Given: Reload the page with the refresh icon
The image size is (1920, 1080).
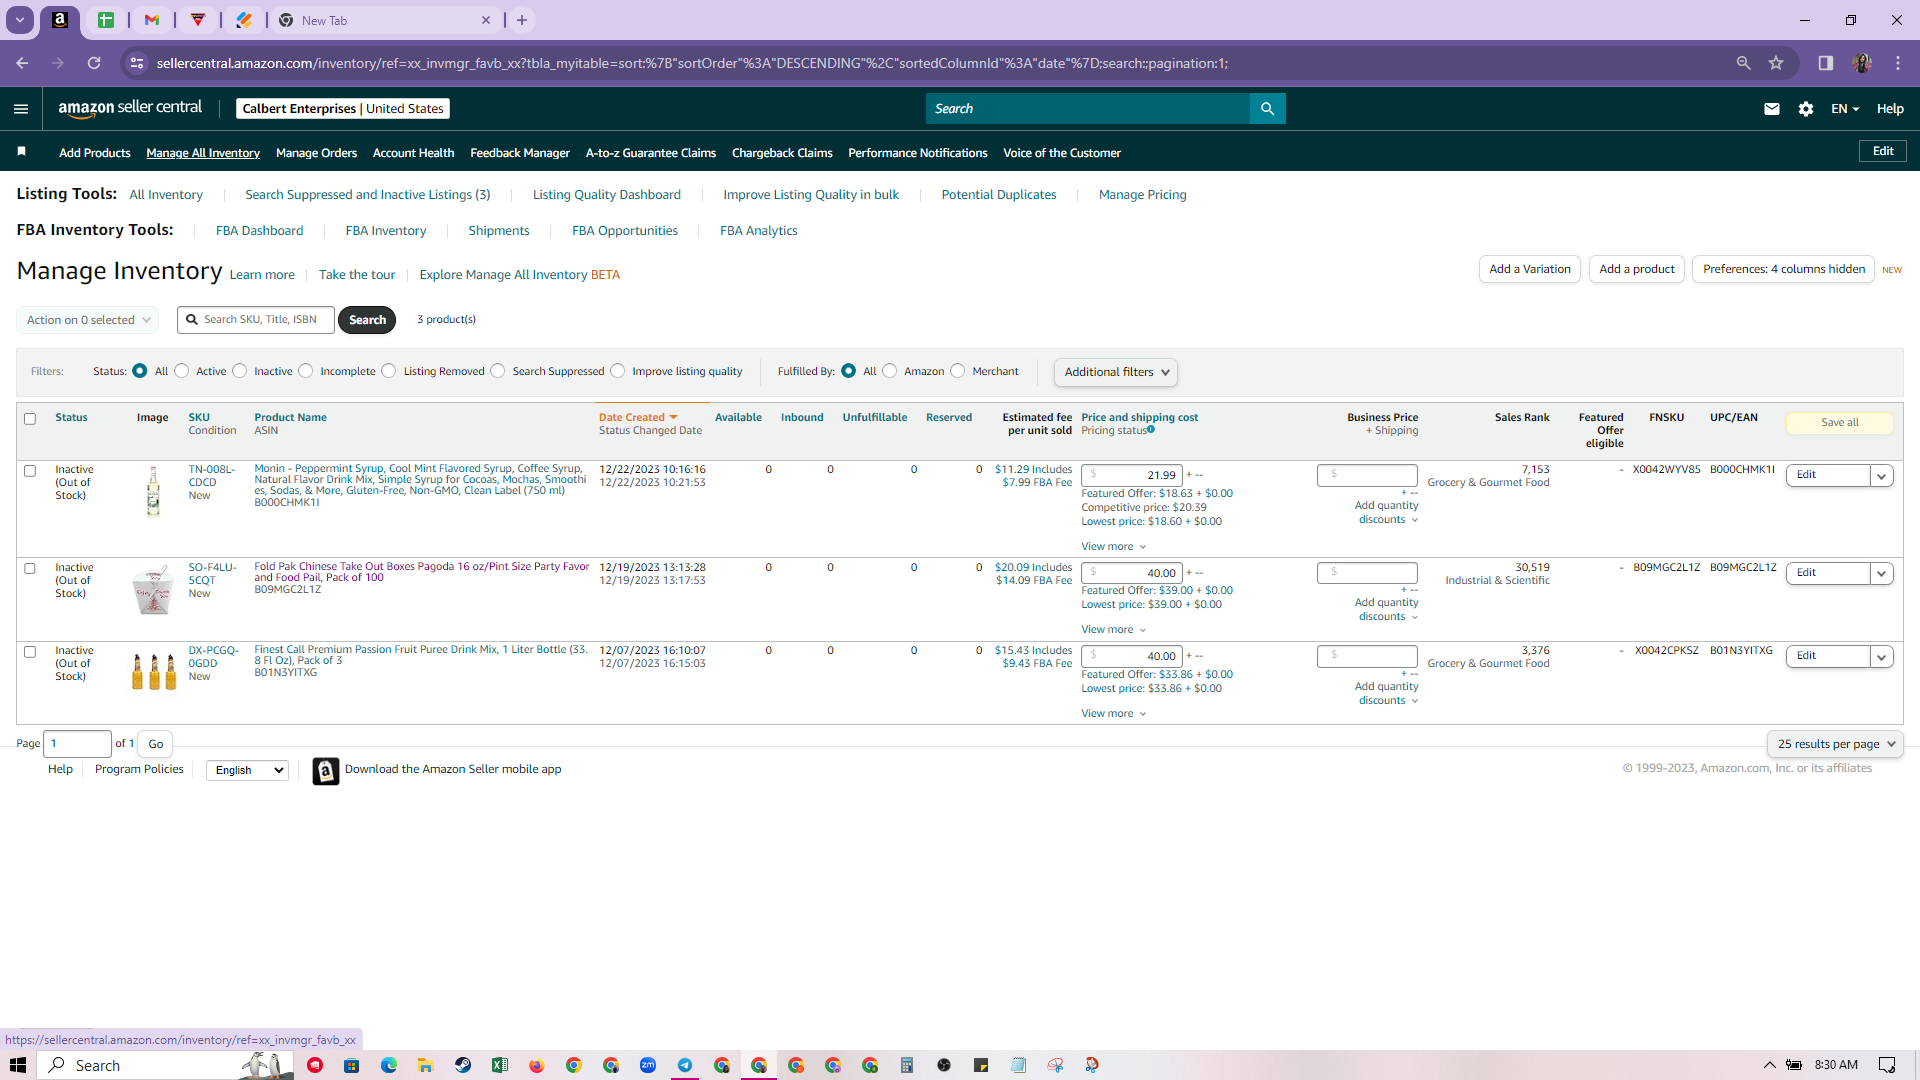Looking at the screenshot, I should (94, 63).
